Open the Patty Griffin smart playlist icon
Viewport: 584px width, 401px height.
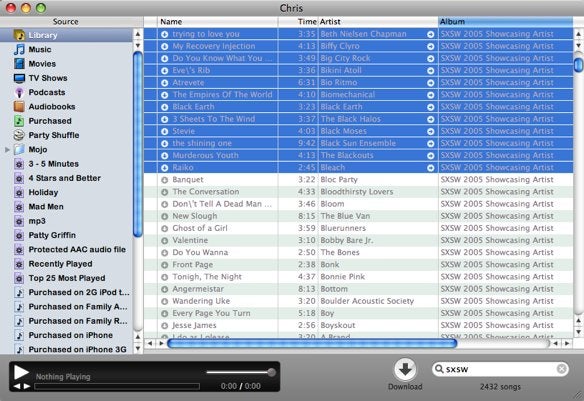click(x=19, y=235)
